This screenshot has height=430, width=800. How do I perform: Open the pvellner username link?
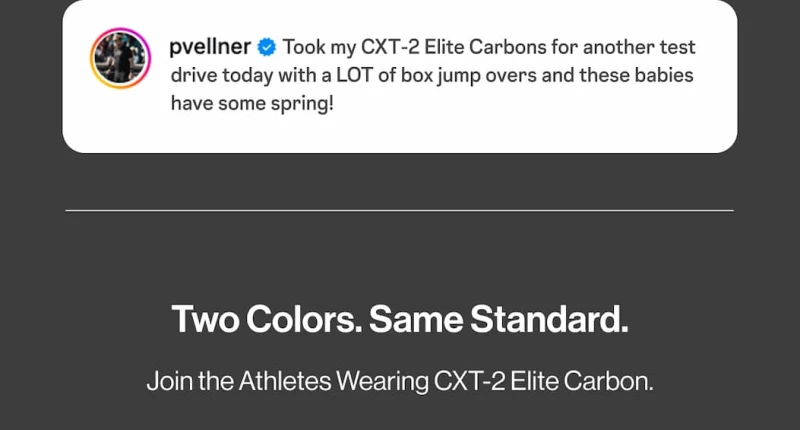click(x=210, y=47)
